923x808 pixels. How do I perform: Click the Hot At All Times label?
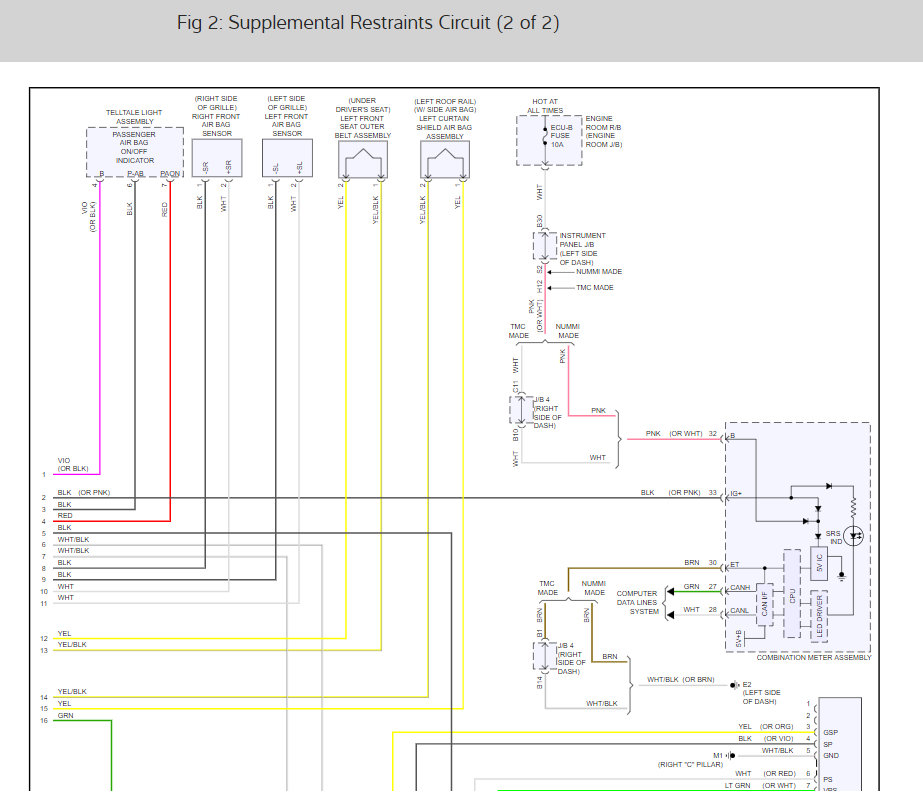(x=546, y=105)
